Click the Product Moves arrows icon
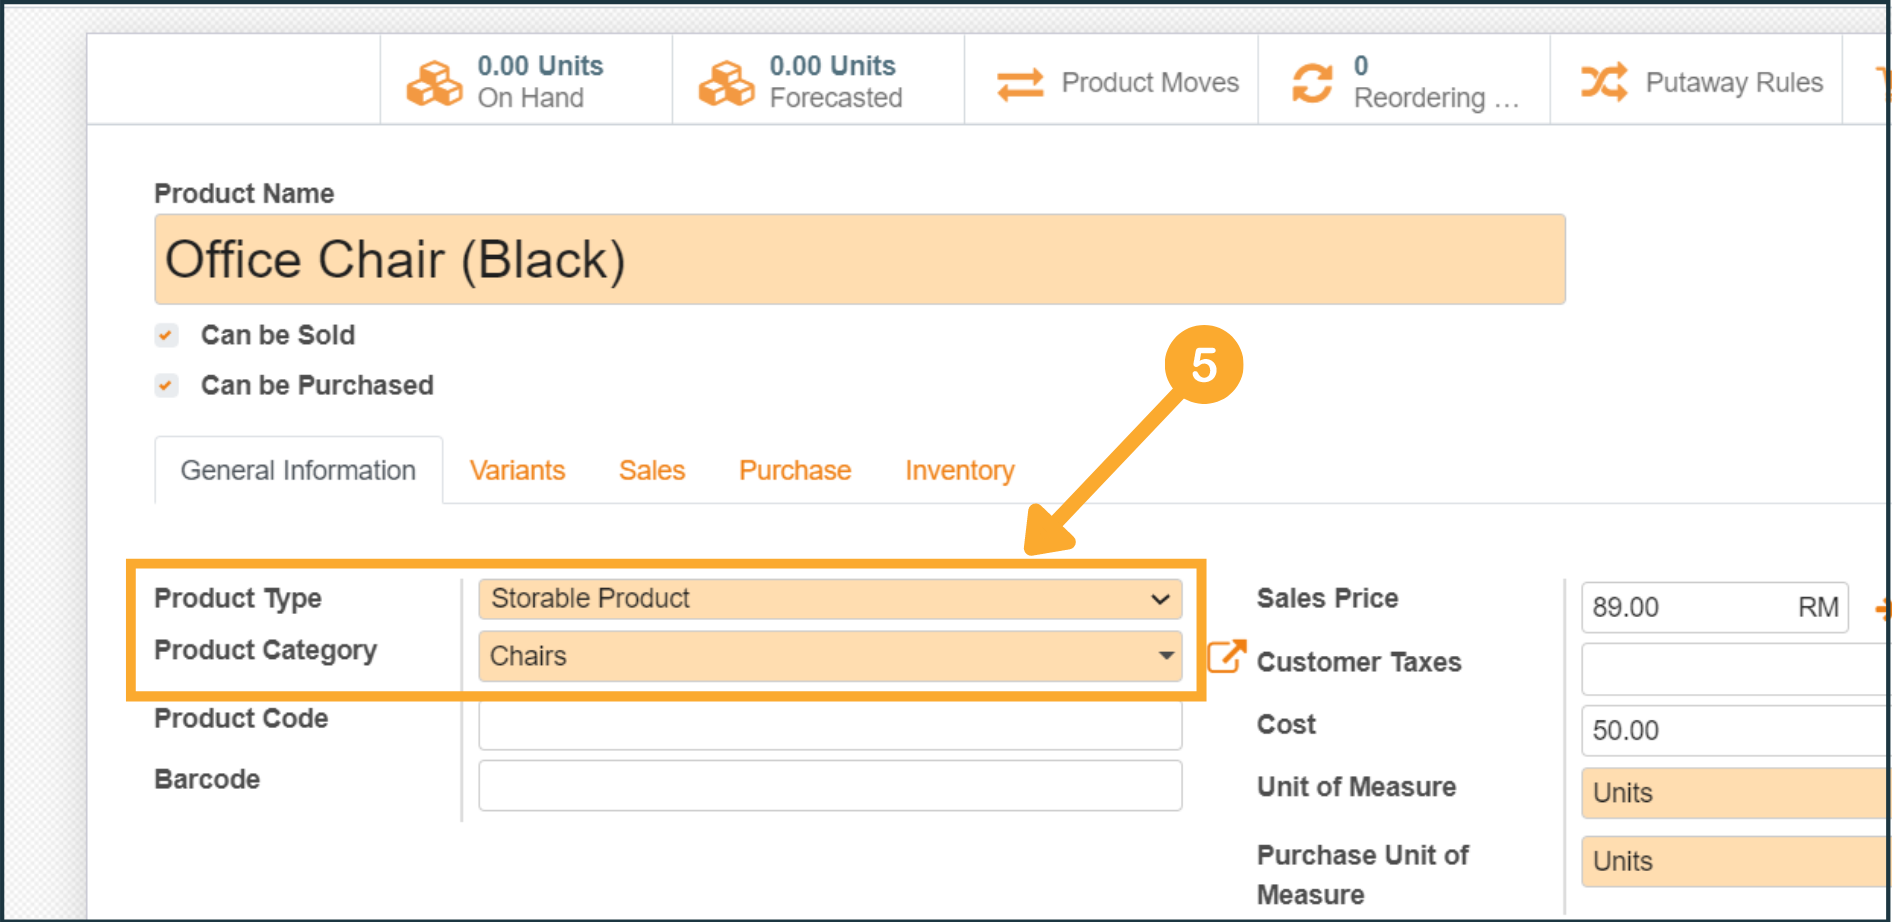The width and height of the screenshot is (1892, 922). click(x=1020, y=83)
